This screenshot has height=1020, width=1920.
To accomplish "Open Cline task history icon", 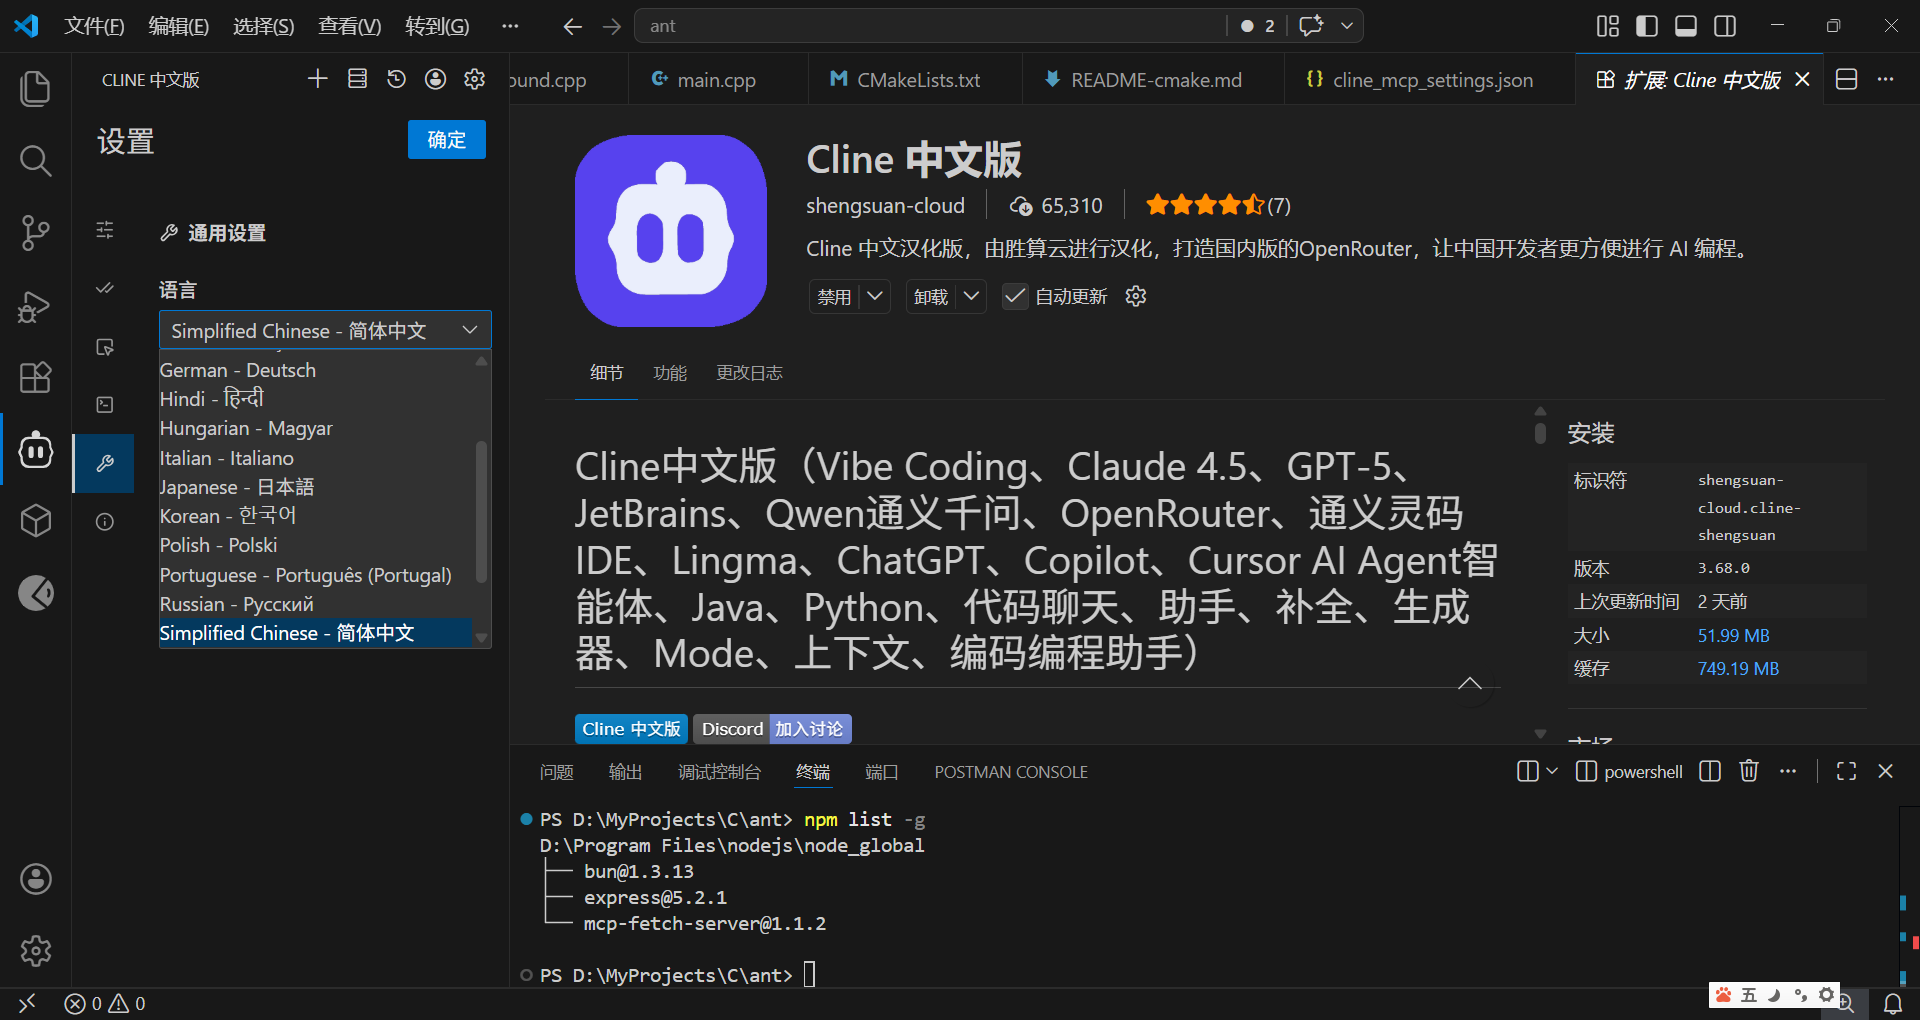I will click(397, 79).
